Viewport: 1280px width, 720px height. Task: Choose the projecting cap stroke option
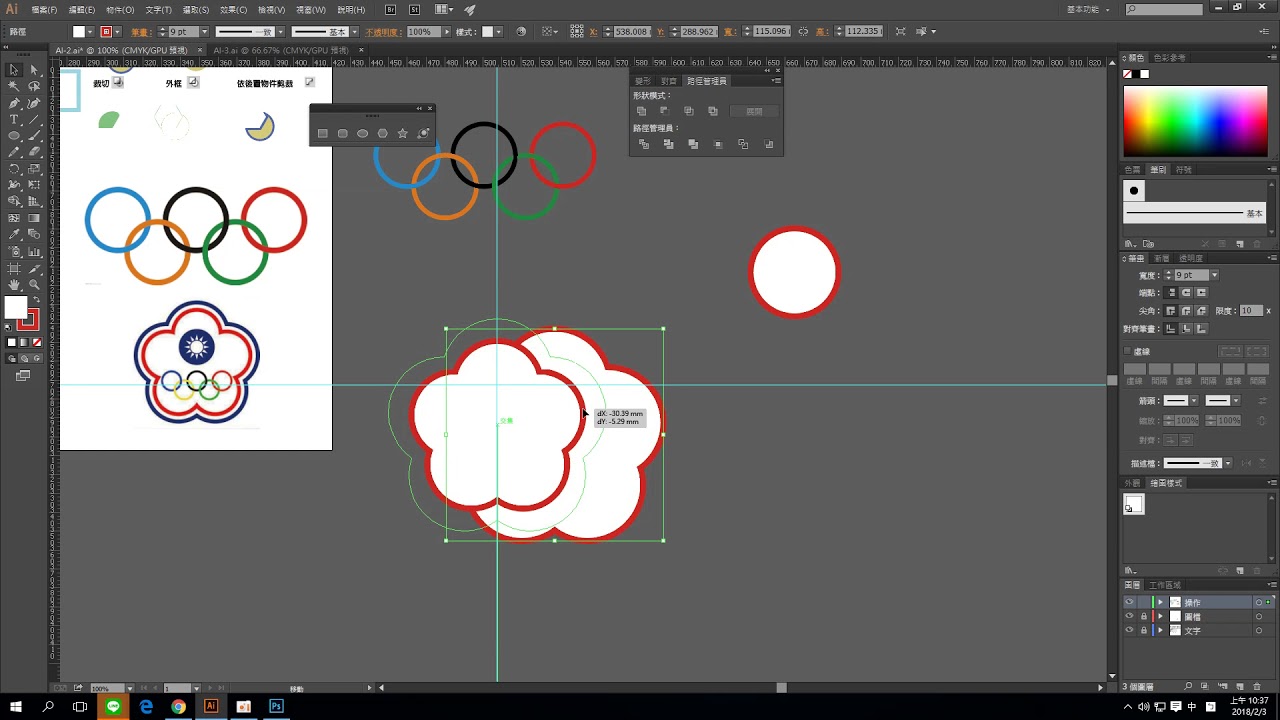pos(1199,292)
